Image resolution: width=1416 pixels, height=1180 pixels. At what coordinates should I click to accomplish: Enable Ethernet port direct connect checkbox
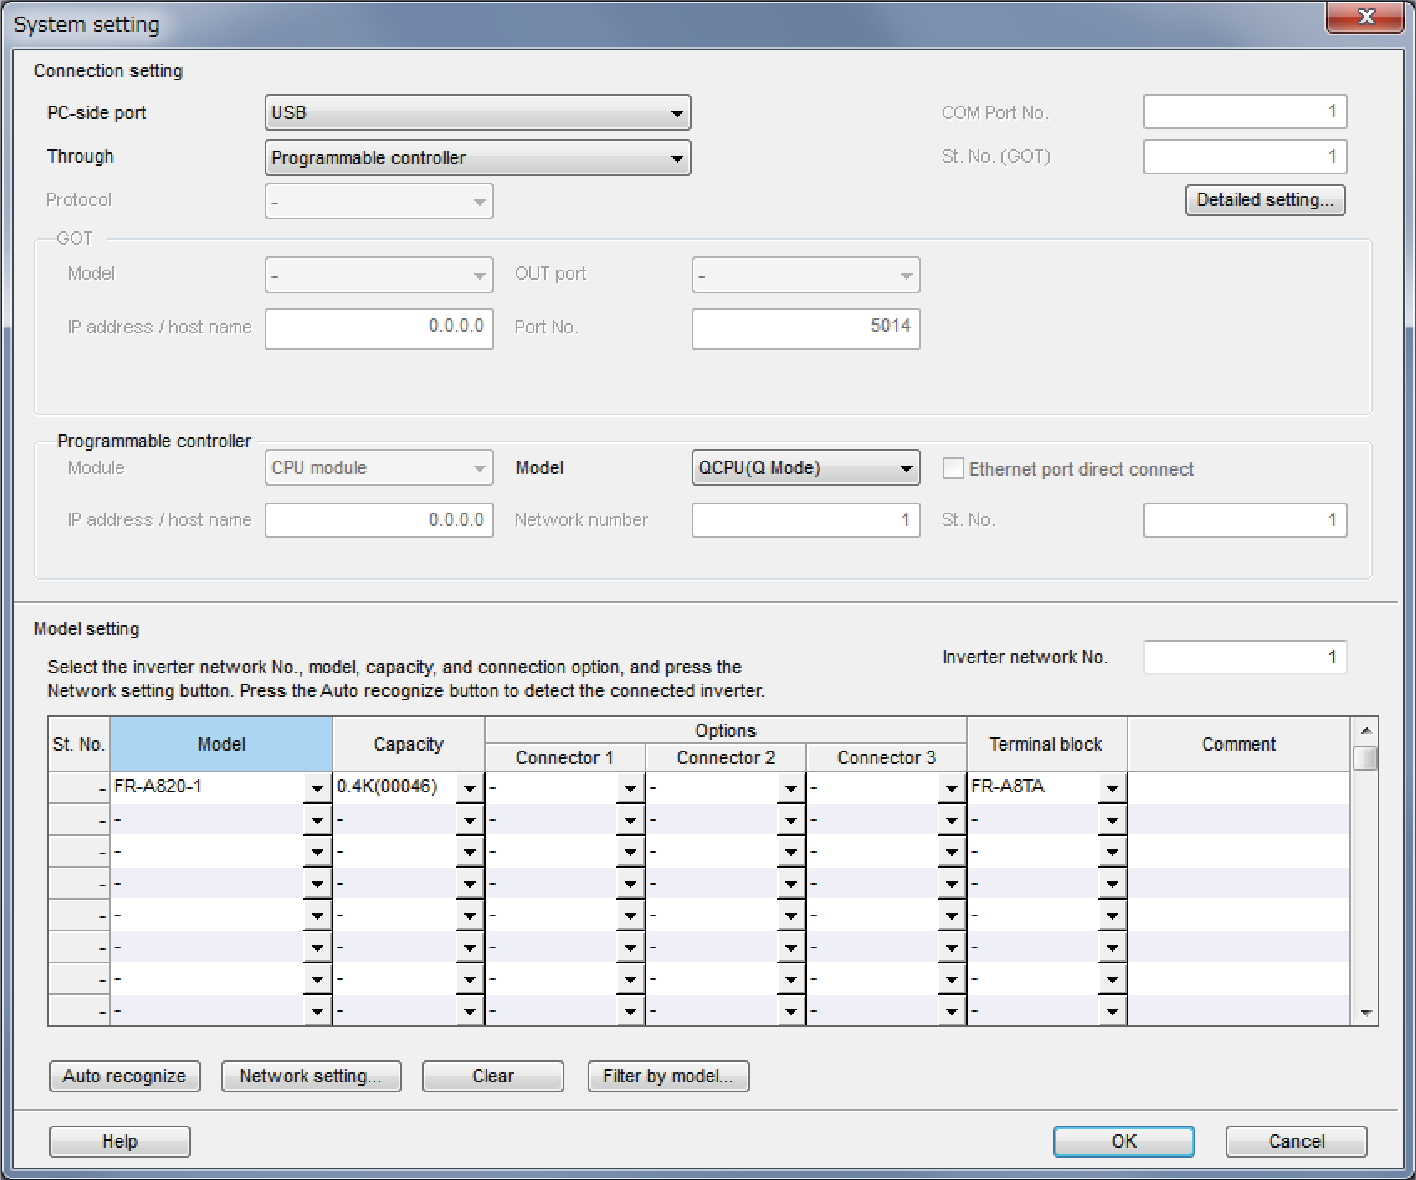[953, 469]
